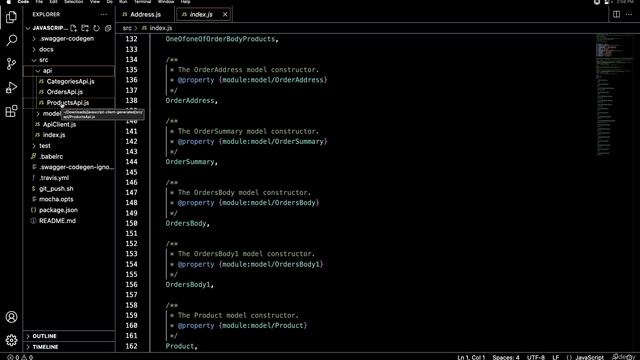The width and height of the screenshot is (640, 360).
Task: Show errors and warnings in status bar
Action: (20, 357)
